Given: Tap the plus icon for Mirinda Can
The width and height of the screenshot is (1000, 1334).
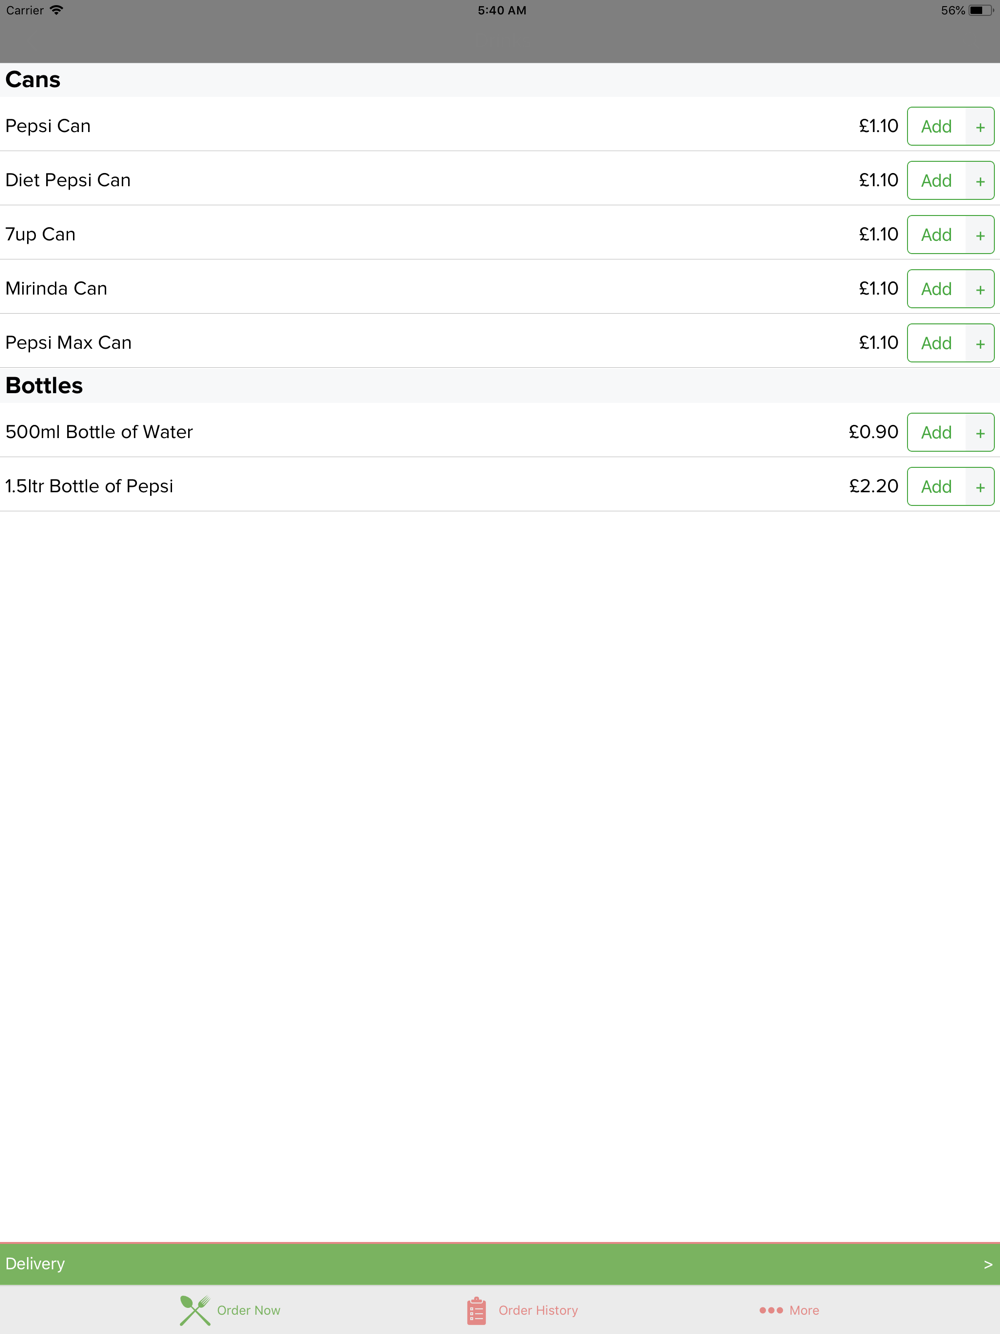Looking at the screenshot, I should coord(980,289).
